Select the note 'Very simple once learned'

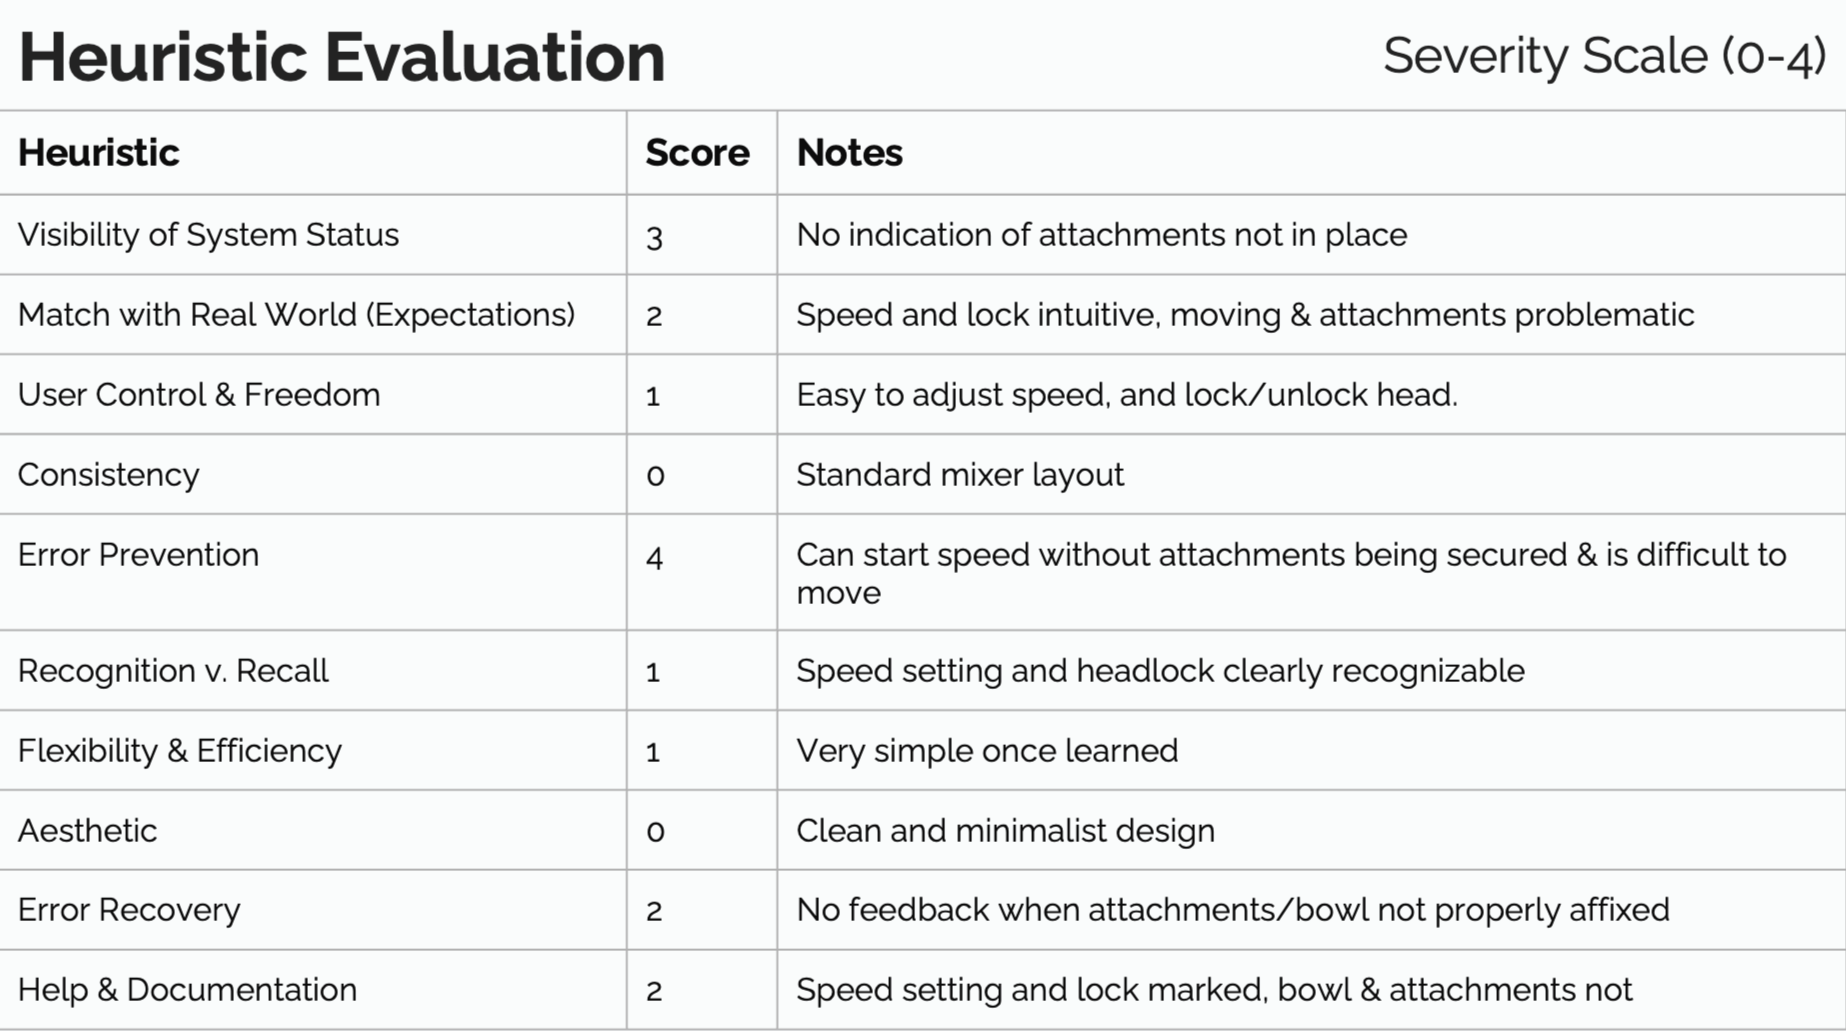click(987, 751)
